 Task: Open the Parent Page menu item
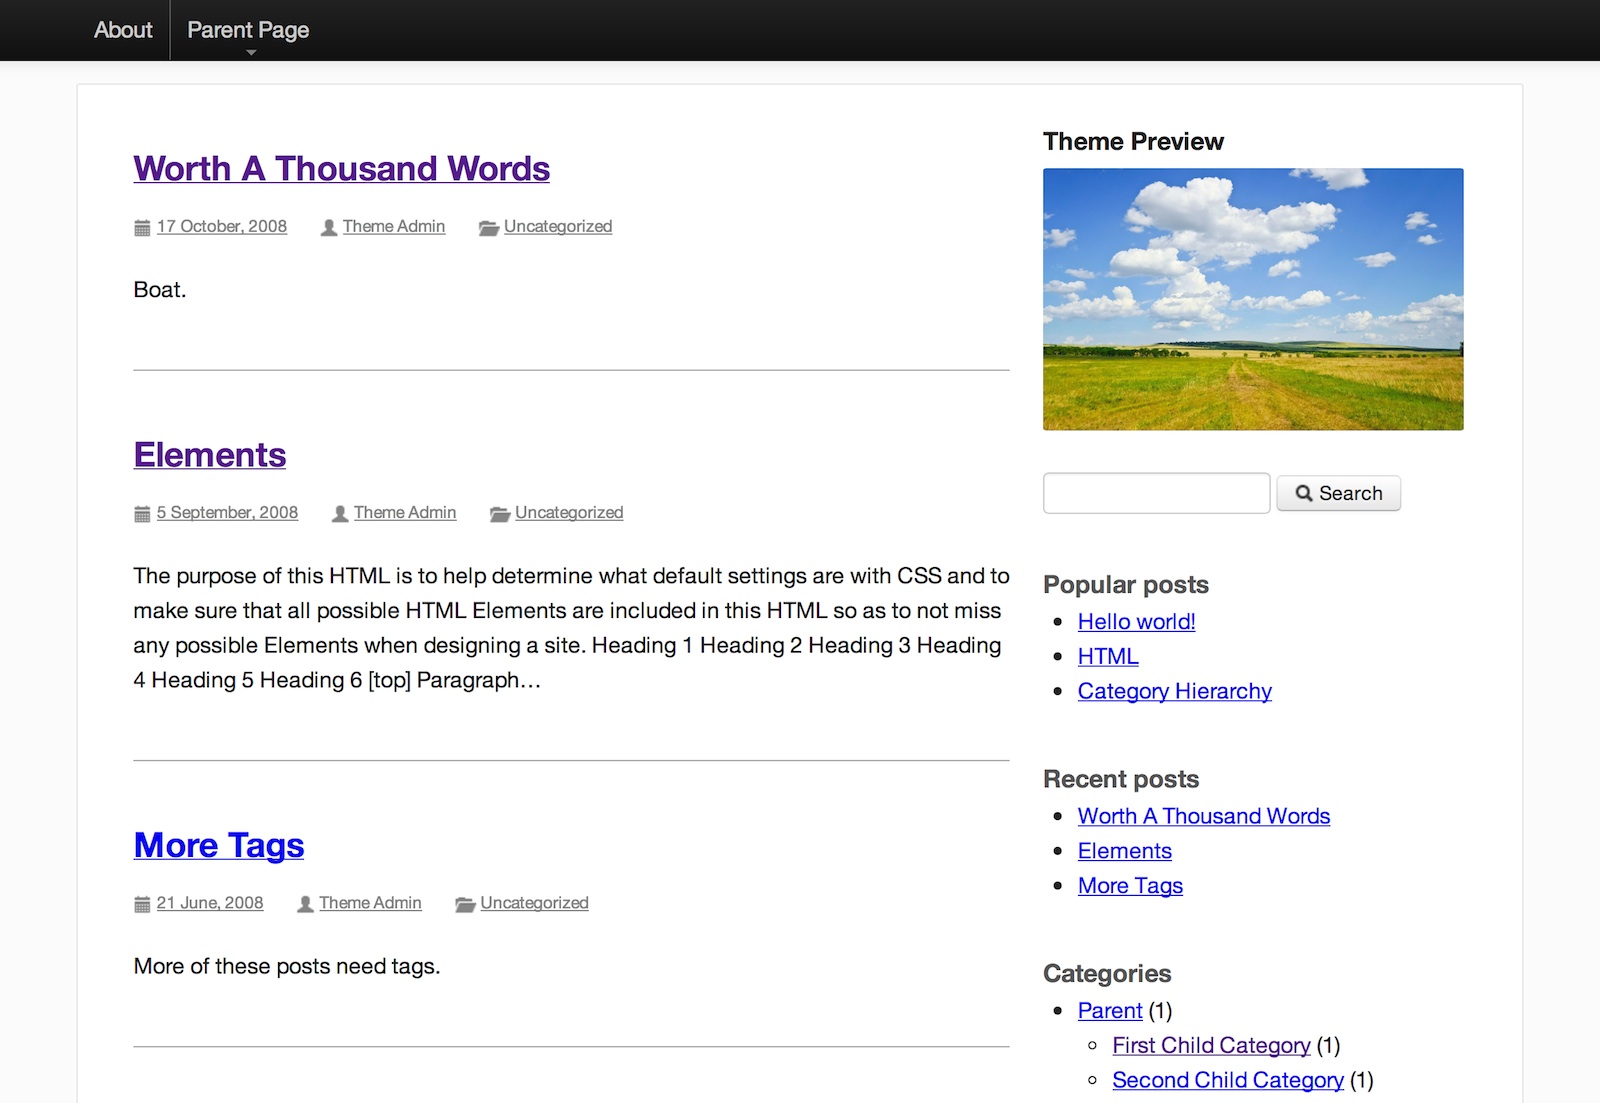[248, 30]
